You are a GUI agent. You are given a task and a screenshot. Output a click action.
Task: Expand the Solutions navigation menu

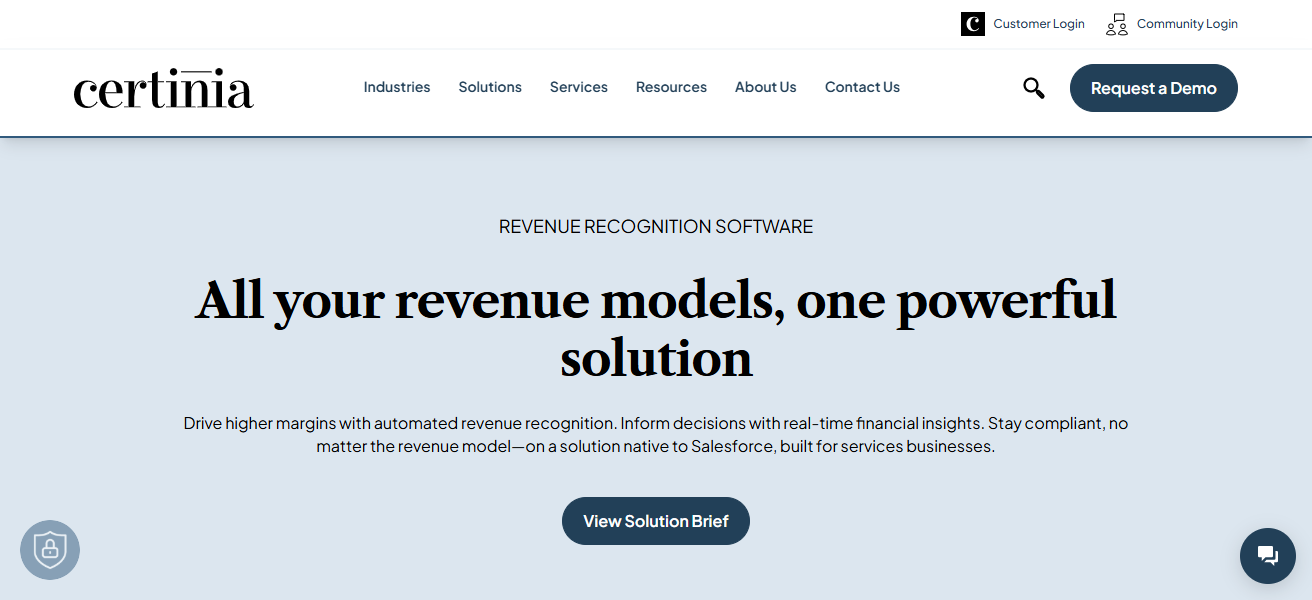[x=489, y=87]
